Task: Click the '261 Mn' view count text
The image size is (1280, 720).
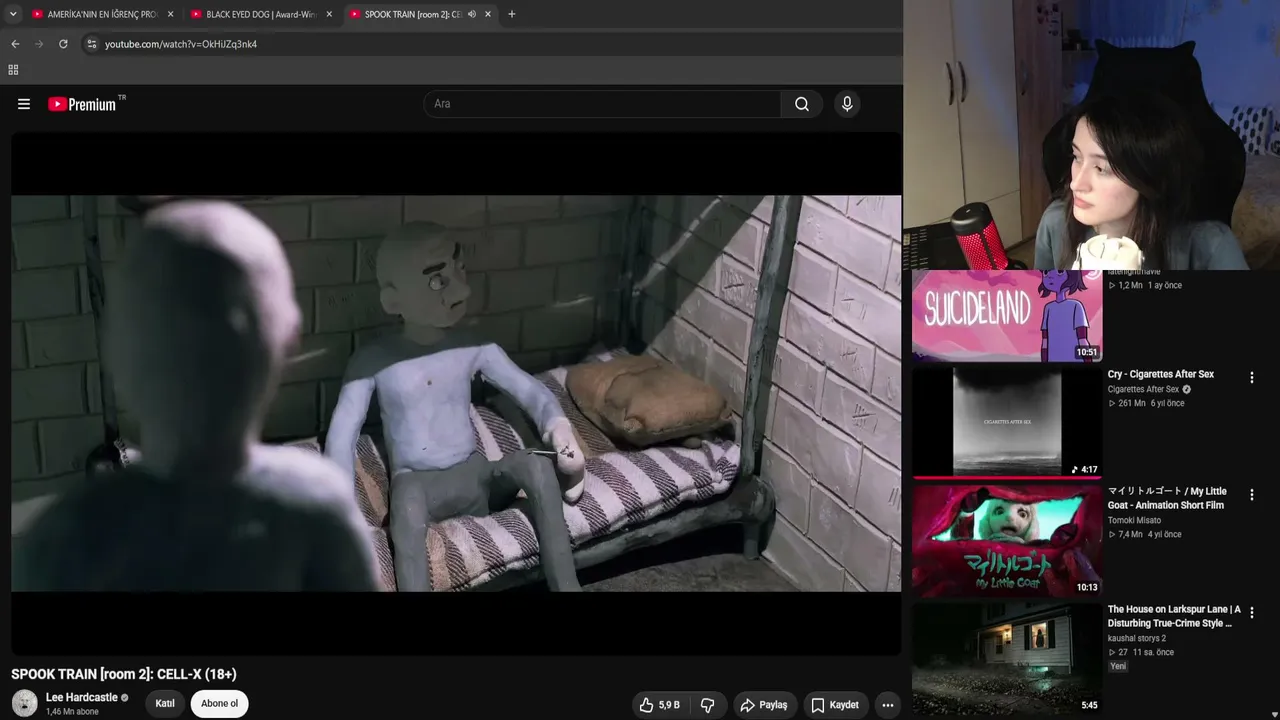Action: pyautogui.click(x=1132, y=403)
